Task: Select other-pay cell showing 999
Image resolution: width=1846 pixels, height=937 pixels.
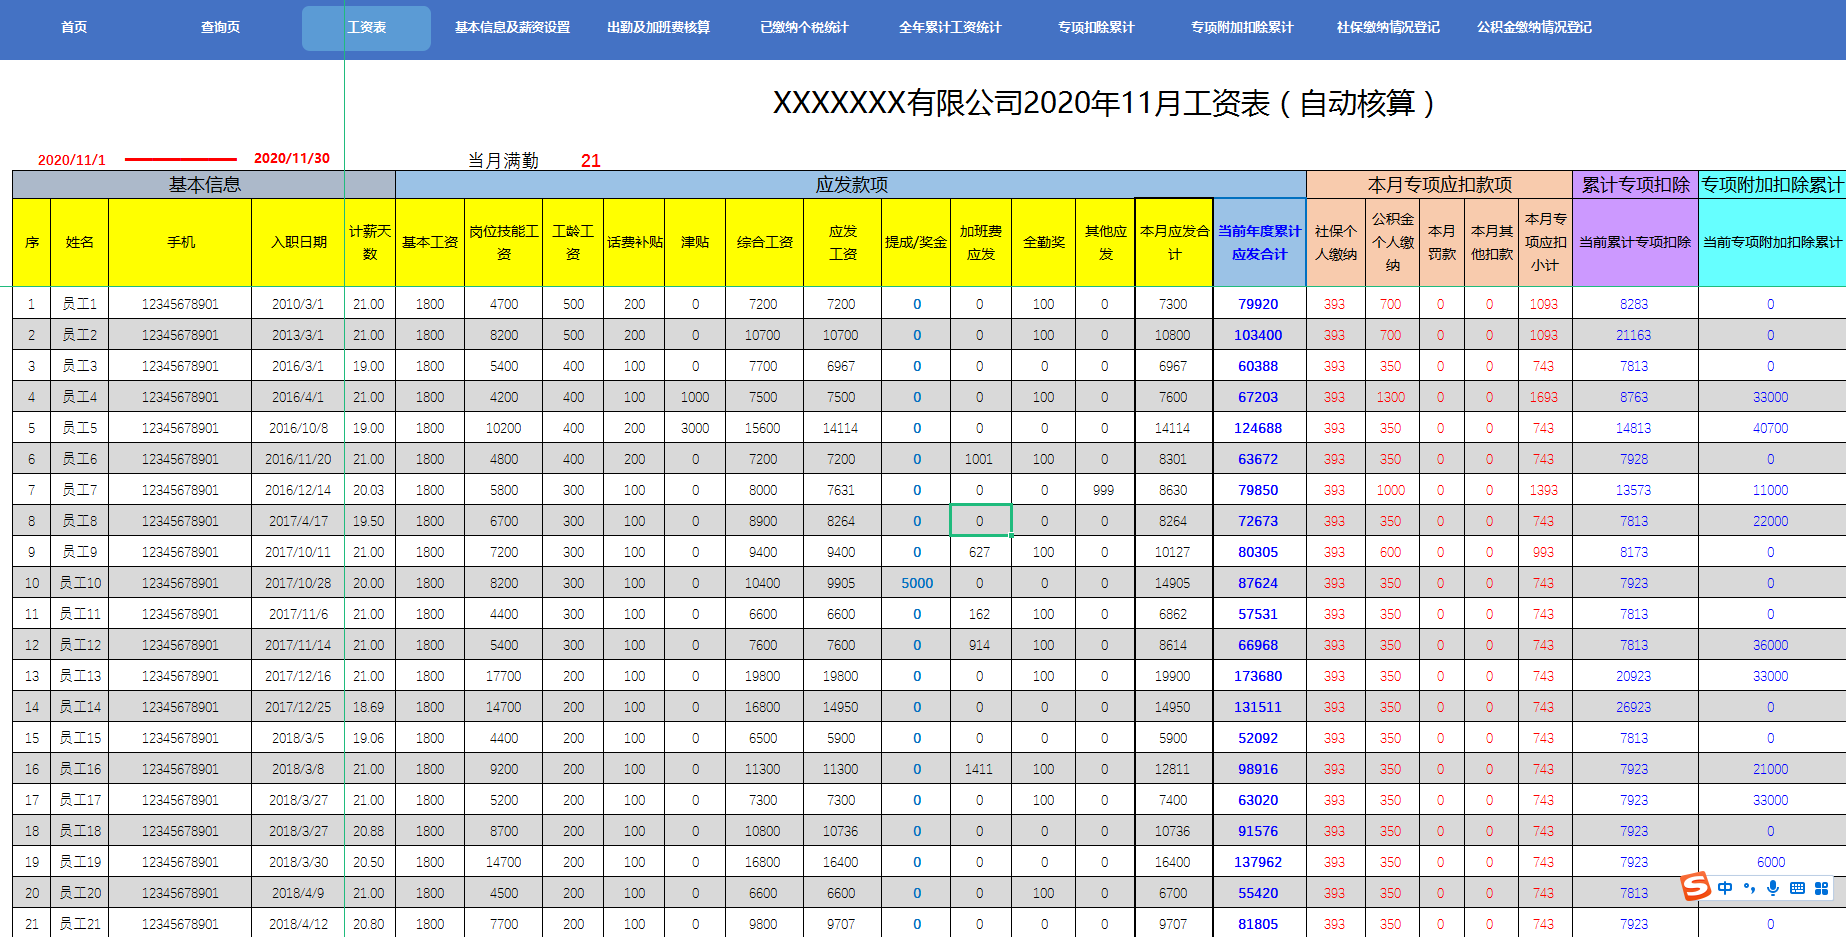Action: coord(1104,490)
